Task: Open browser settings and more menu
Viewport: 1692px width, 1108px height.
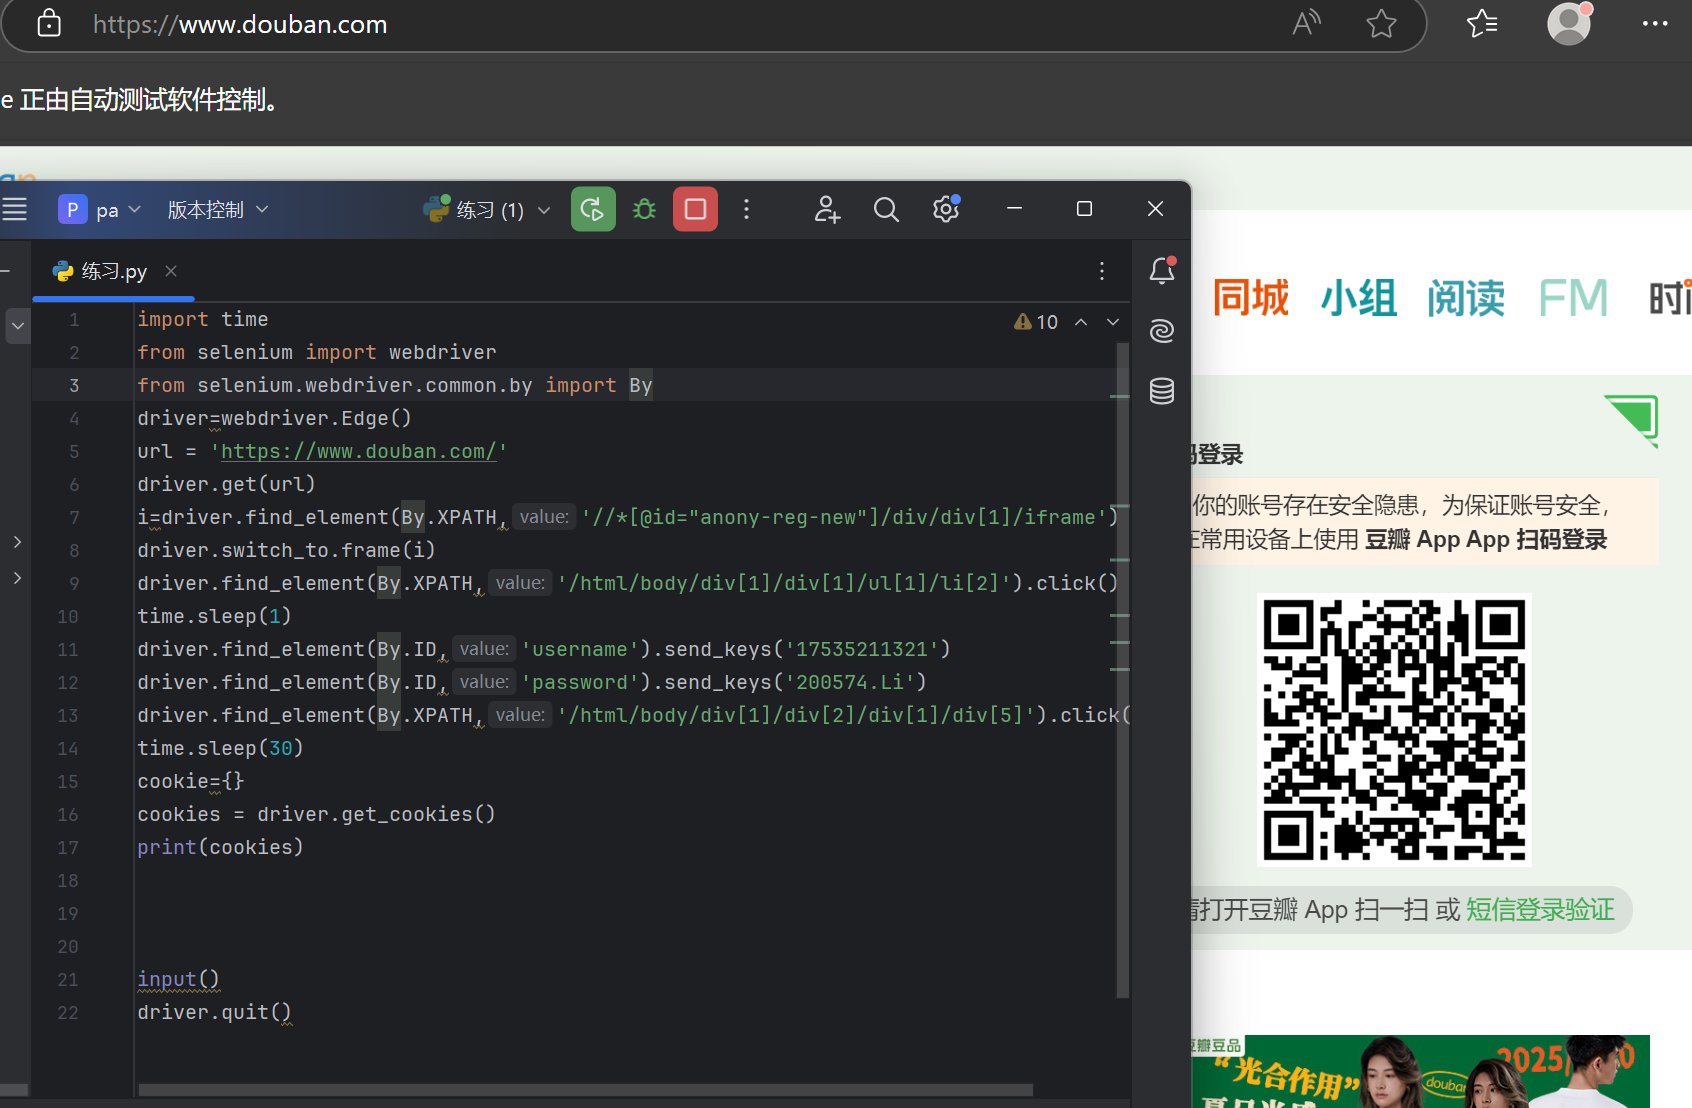Action: 1655,23
